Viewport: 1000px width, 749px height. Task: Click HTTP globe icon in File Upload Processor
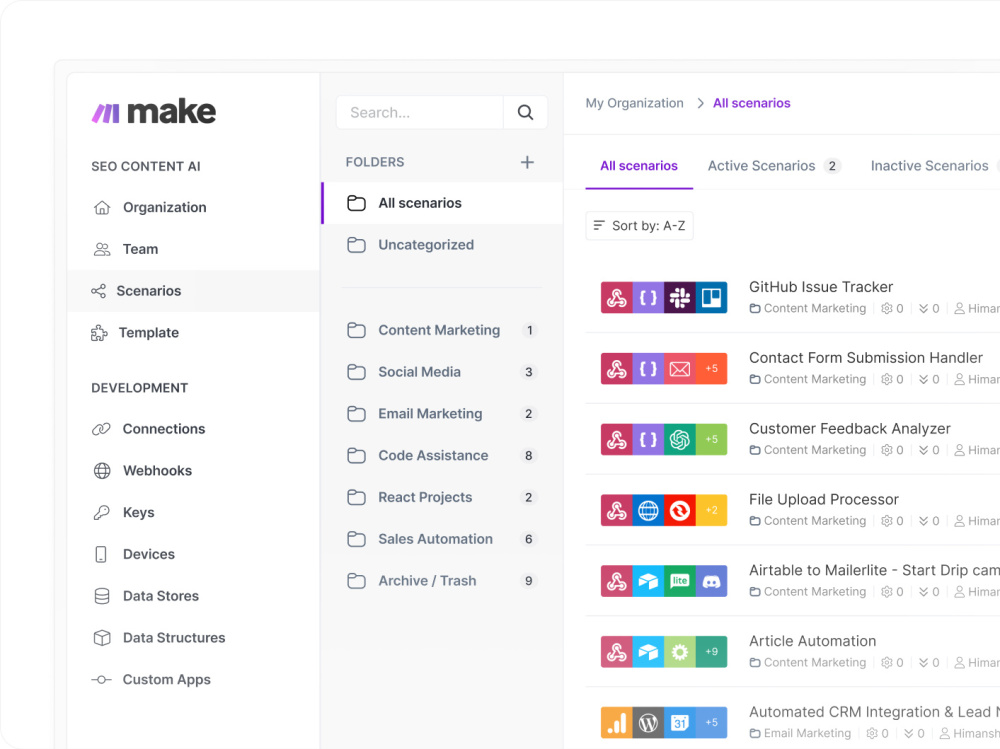(x=648, y=510)
